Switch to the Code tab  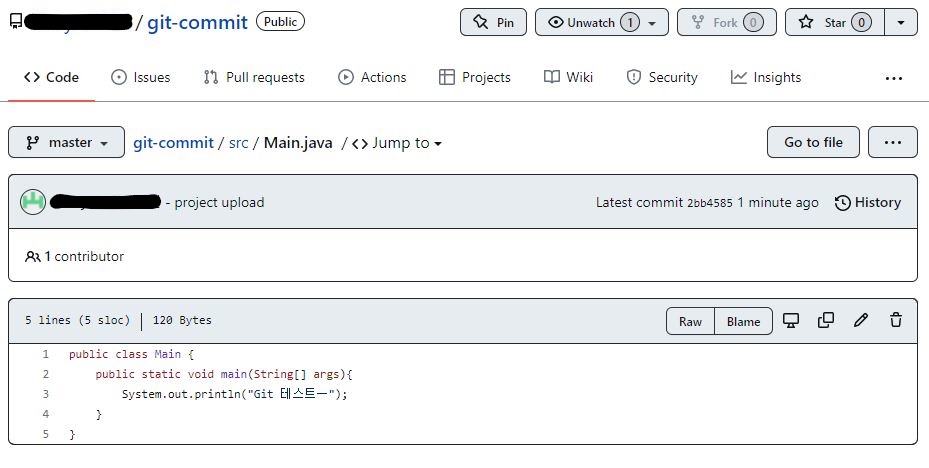(52, 78)
